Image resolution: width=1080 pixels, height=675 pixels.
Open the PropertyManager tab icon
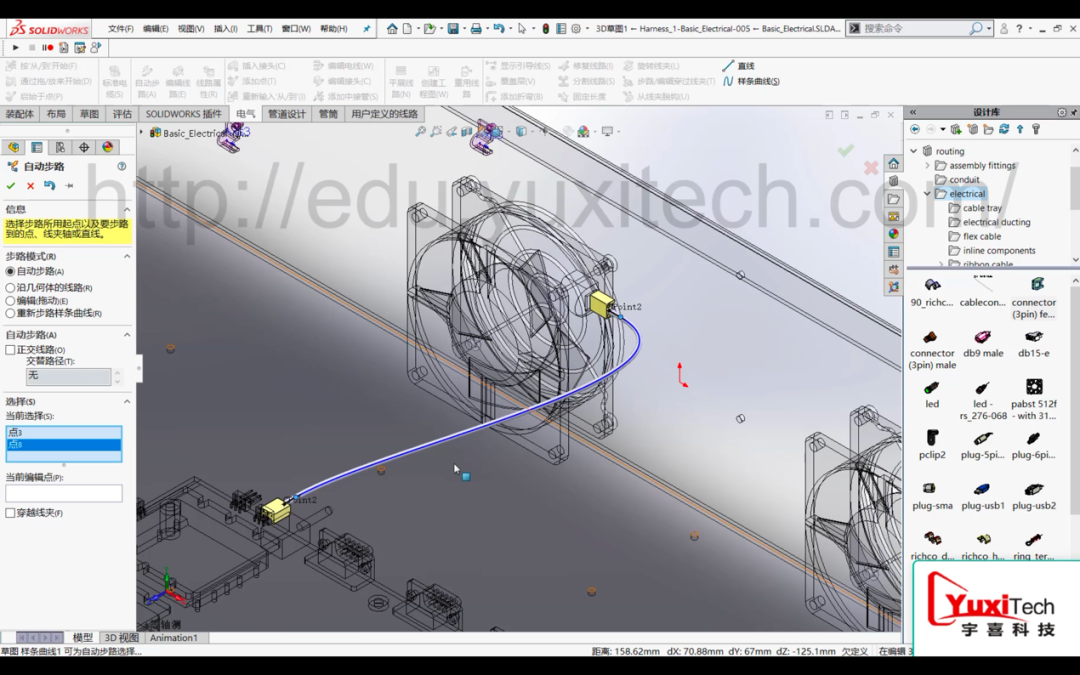(37, 147)
